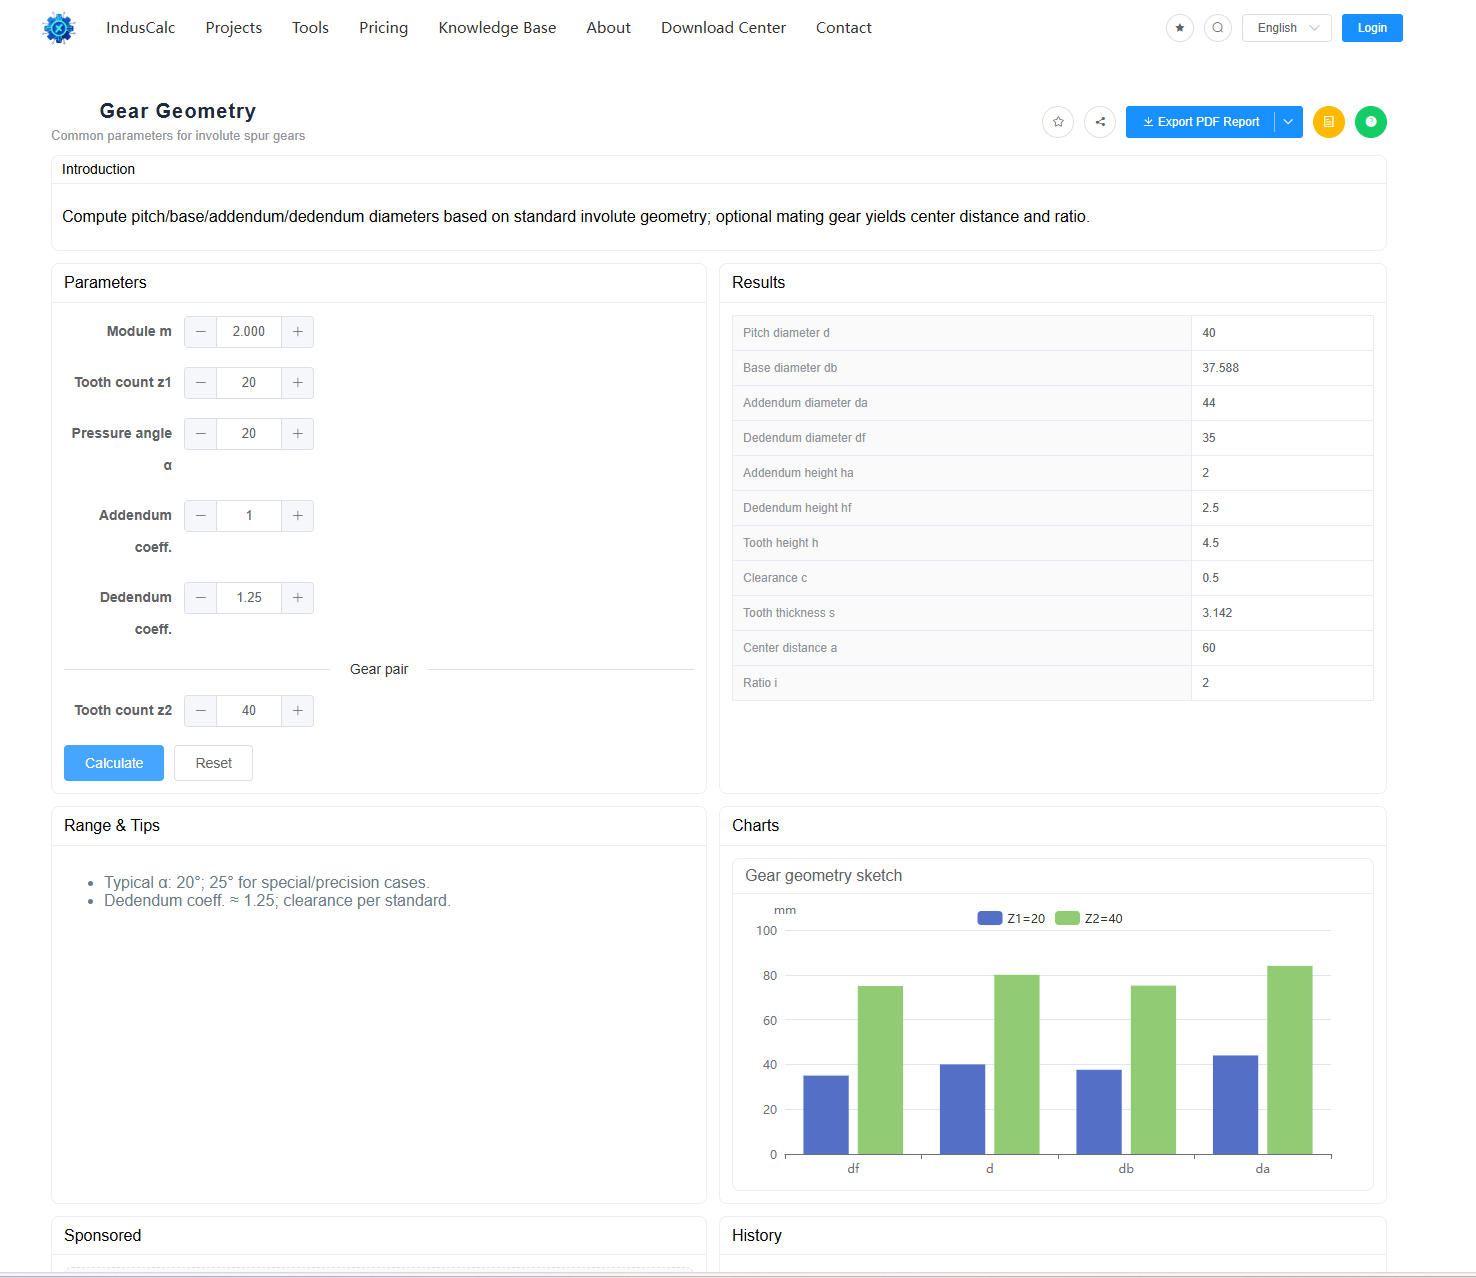Decrease Tooth count z2 with minus
Image resolution: width=1476 pixels, height=1278 pixels.
201,711
